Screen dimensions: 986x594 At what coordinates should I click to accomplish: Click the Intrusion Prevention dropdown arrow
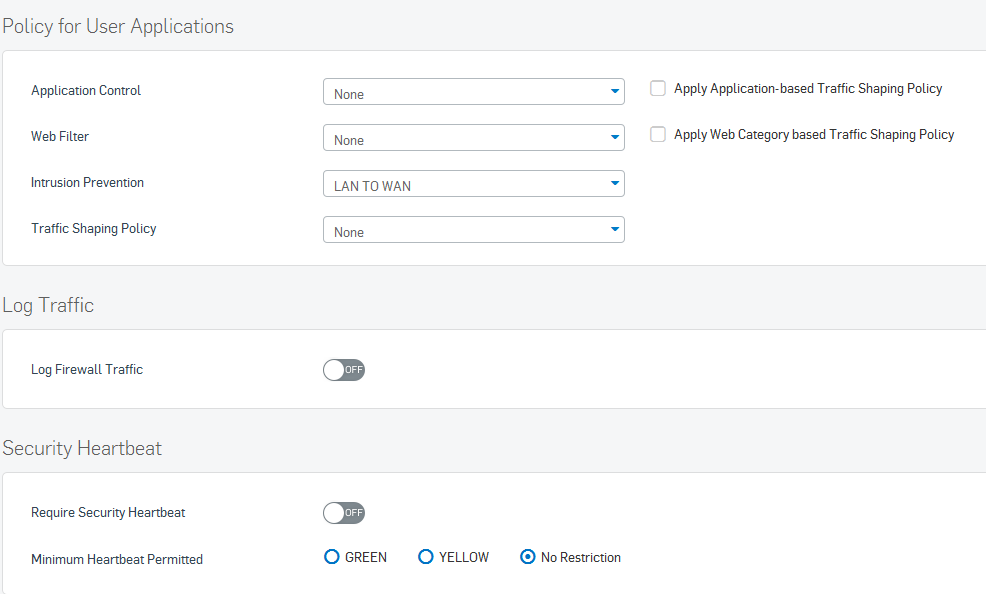pos(614,184)
